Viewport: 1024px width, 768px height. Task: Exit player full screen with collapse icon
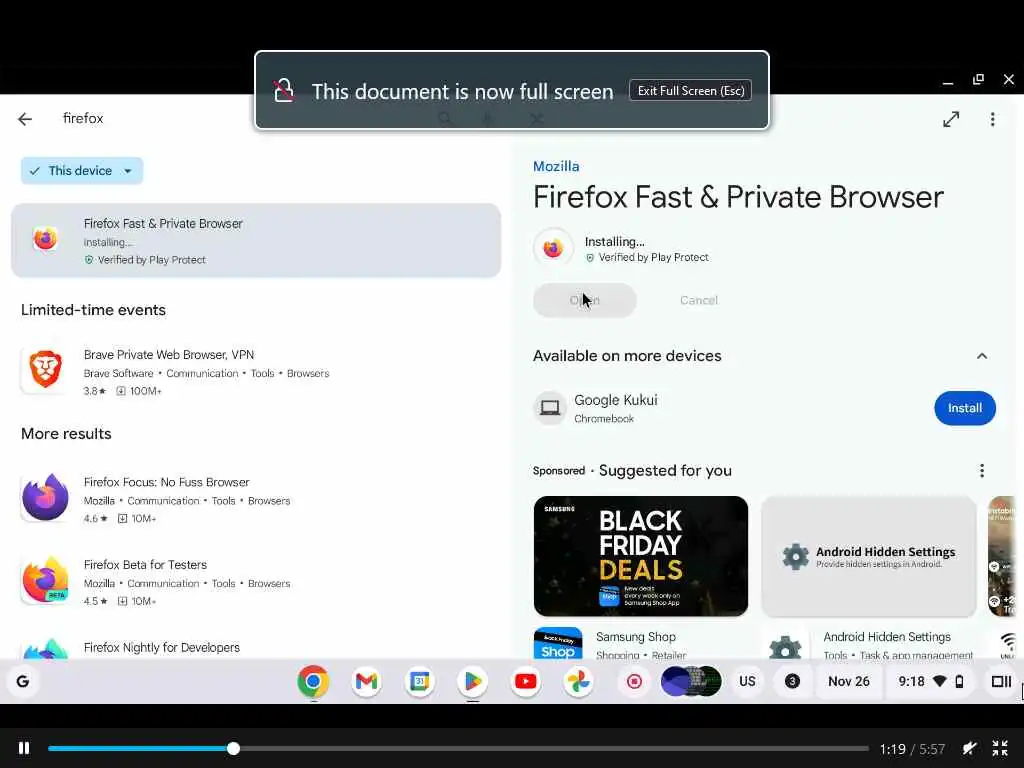coord(1000,748)
